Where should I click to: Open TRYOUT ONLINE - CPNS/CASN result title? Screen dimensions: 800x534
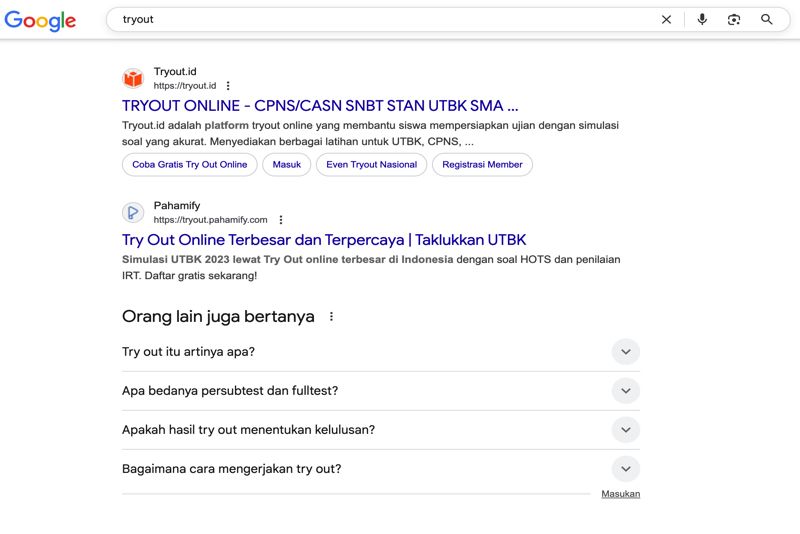[320, 105]
